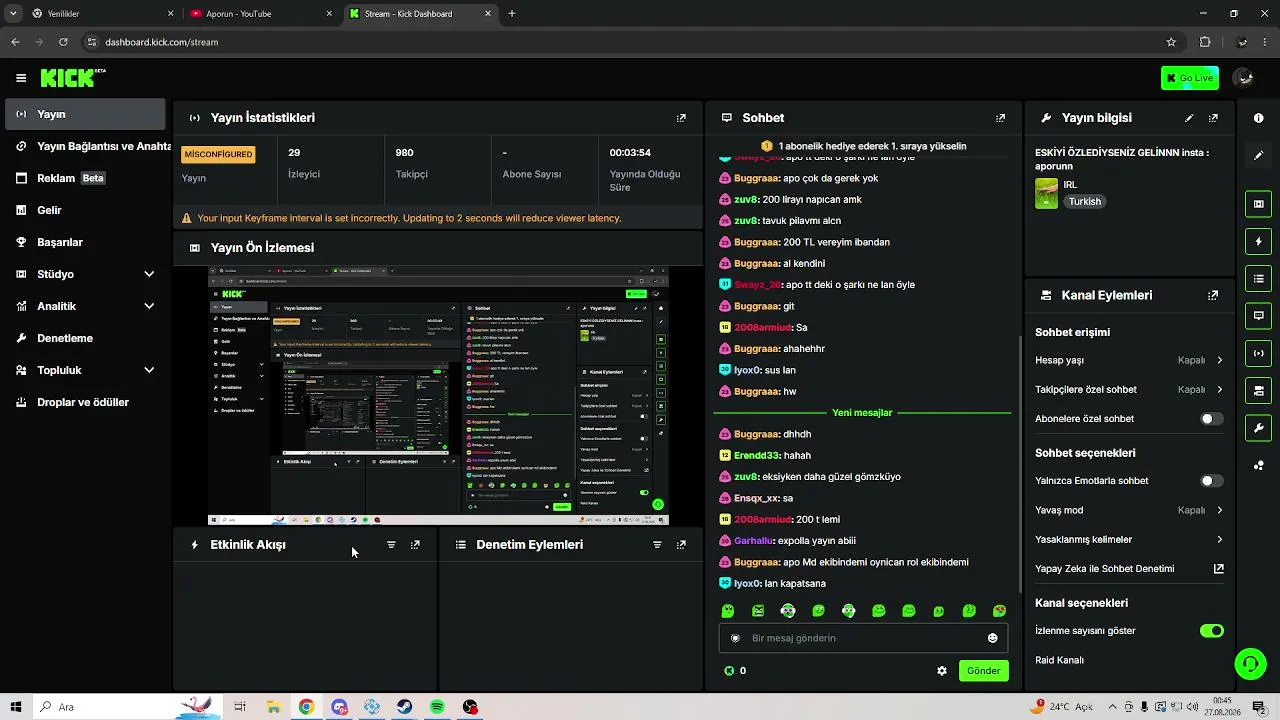
Task: Toggle lightning activity feed widget in right rail
Action: [1258, 241]
